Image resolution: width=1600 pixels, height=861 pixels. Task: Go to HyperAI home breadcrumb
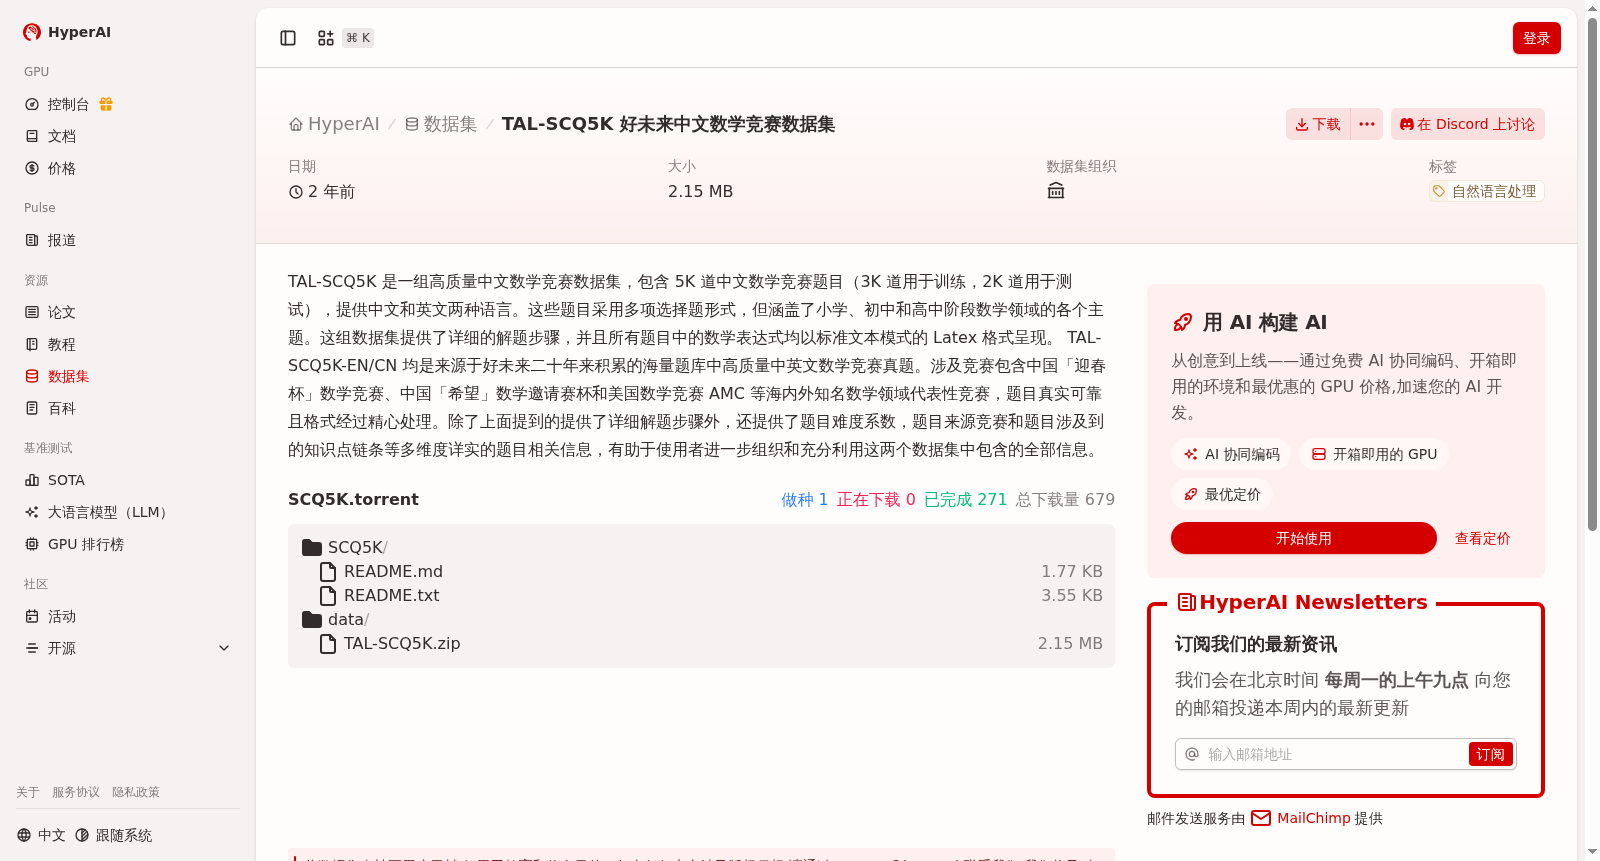334,124
